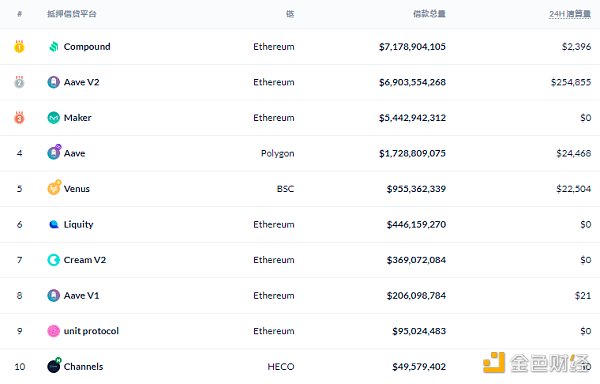Click the Aave V1 icon
The height and width of the screenshot is (384, 600).
pyautogui.click(x=54, y=296)
